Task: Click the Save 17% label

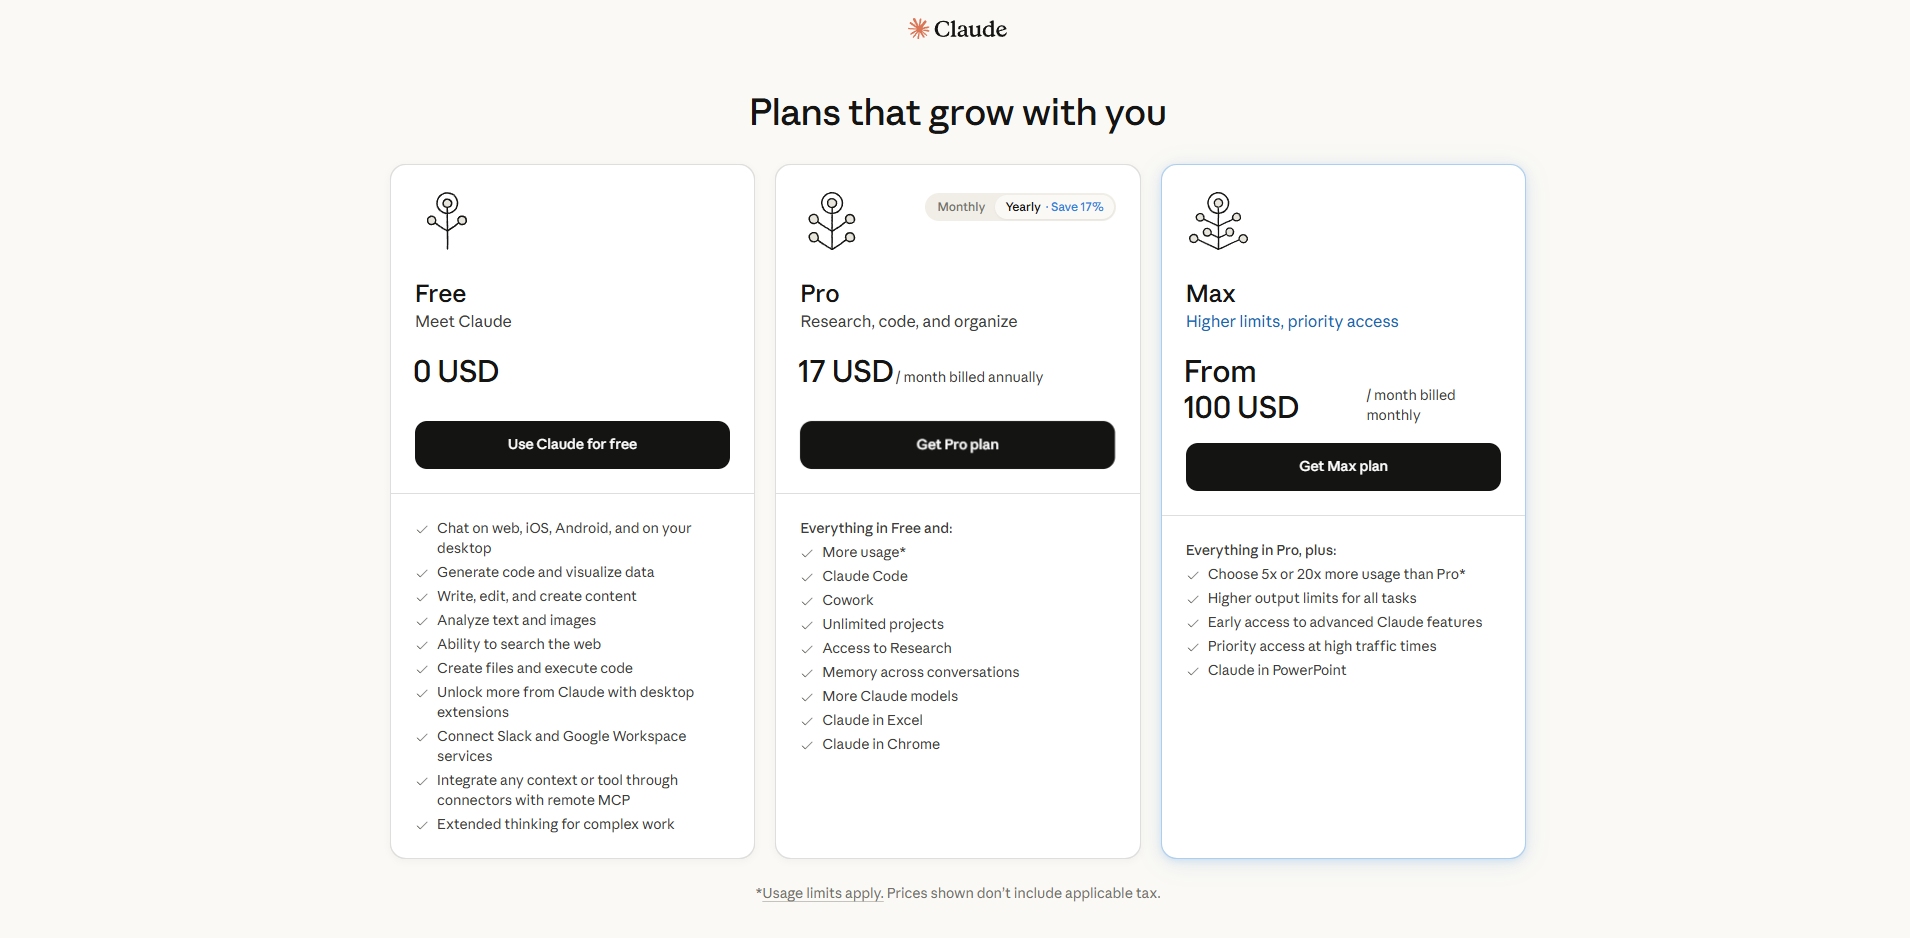Action: pos(1077,207)
